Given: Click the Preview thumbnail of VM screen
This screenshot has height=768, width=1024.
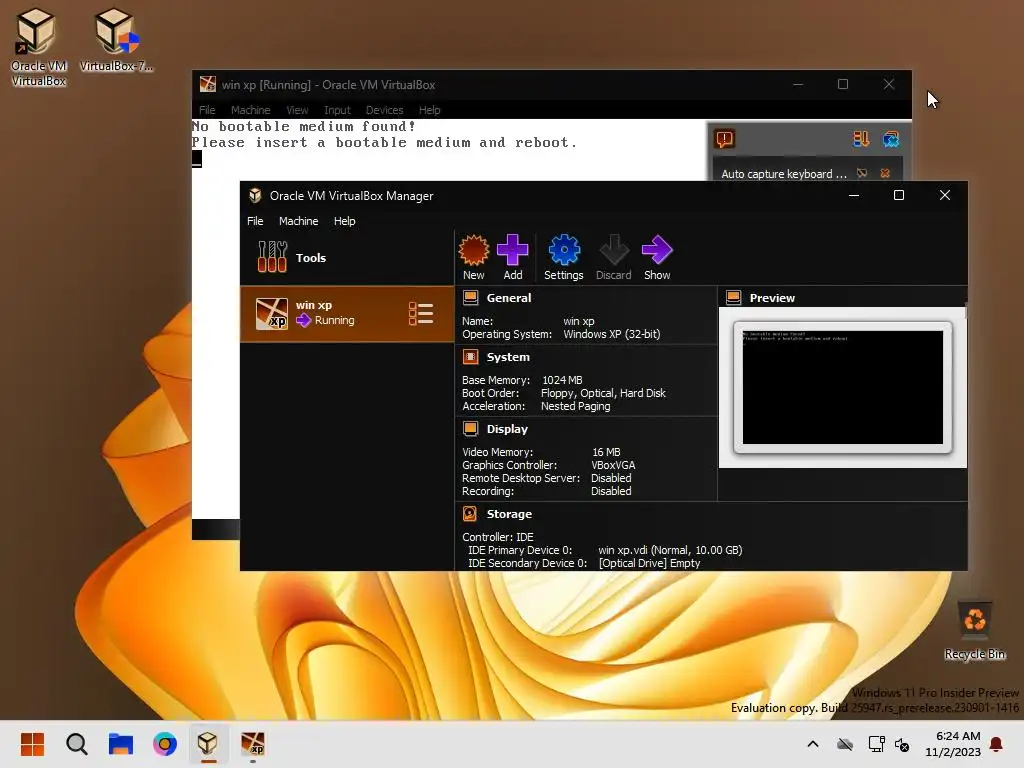Looking at the screenshot, I should (842, 387).
